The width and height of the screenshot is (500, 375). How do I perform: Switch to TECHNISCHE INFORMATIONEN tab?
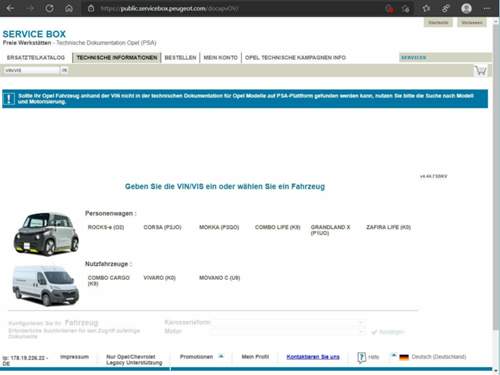point(117,58)
